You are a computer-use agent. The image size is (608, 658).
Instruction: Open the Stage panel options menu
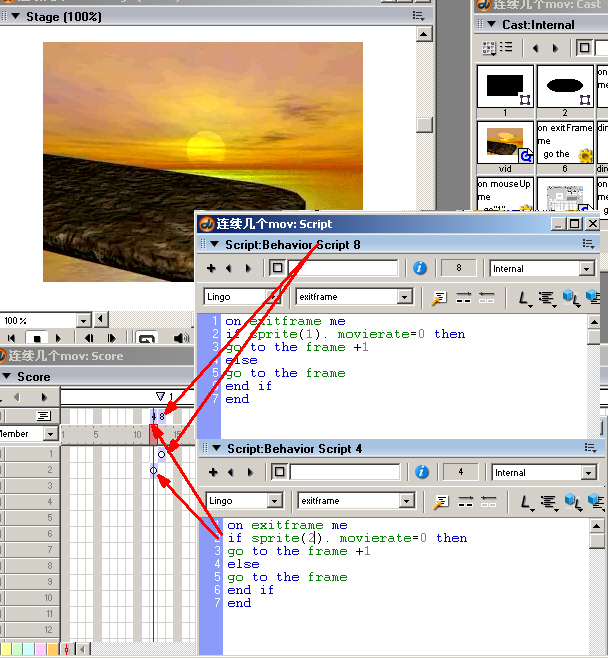click(x=418, y=16)
